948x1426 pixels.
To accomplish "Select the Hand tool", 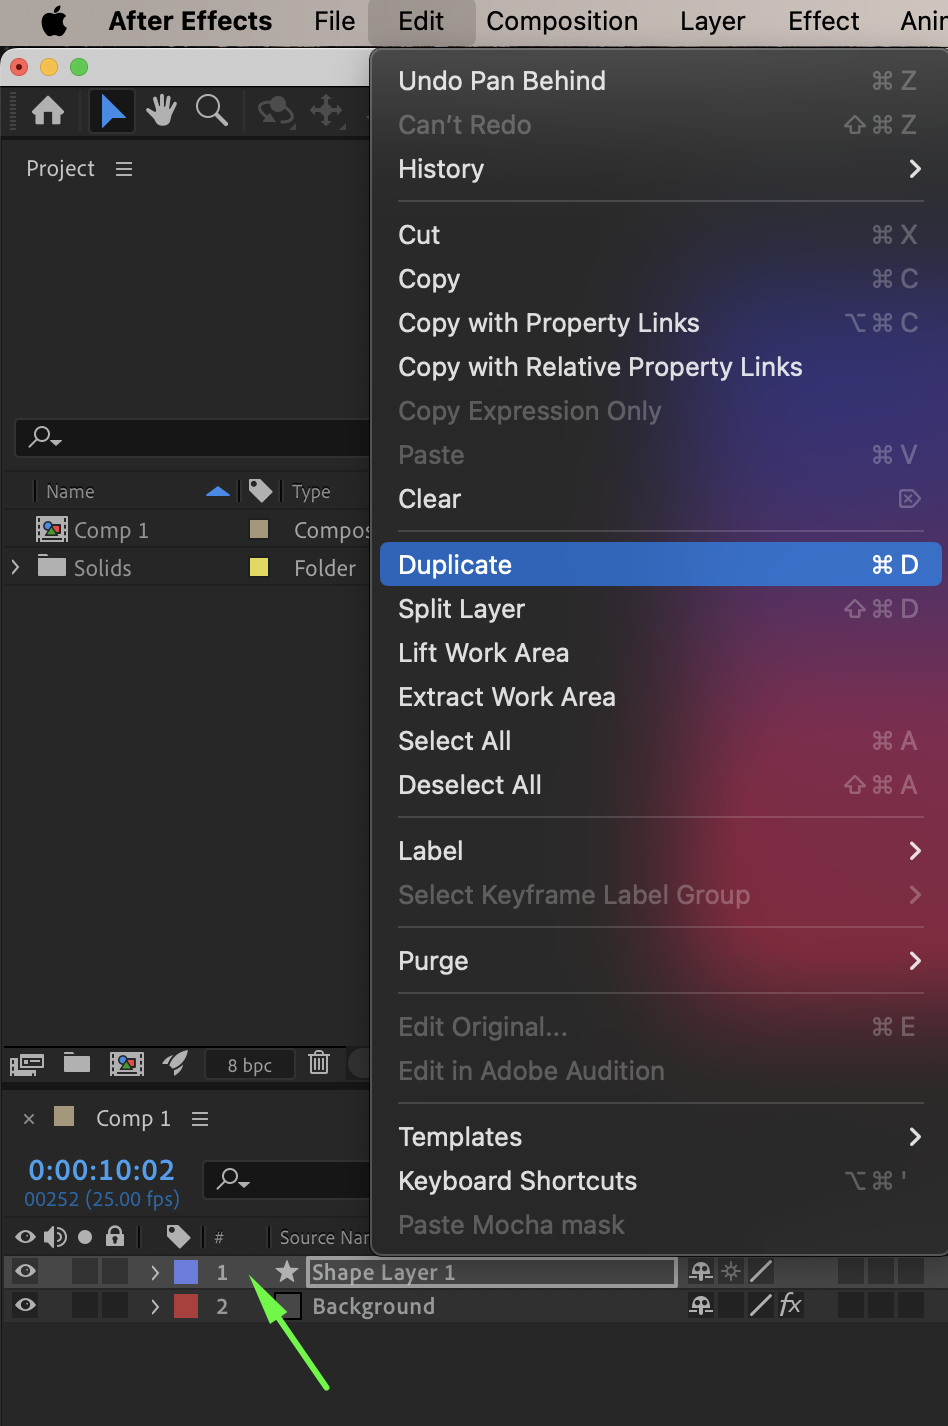I will 161,110.
